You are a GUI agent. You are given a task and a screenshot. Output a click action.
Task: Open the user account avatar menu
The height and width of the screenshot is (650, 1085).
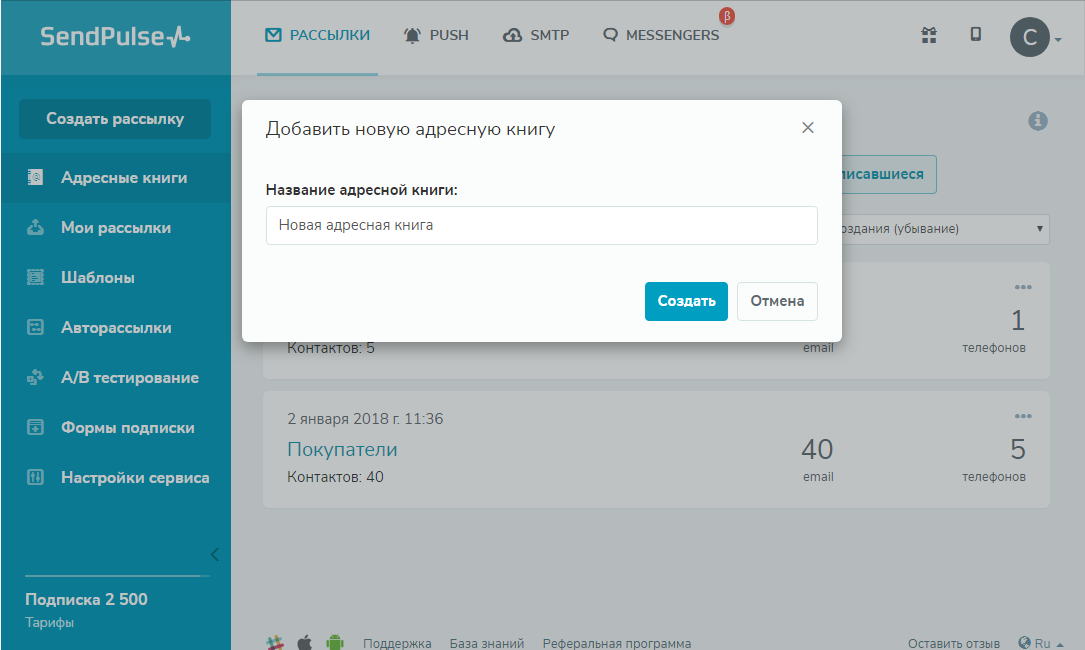[1031, 38]
